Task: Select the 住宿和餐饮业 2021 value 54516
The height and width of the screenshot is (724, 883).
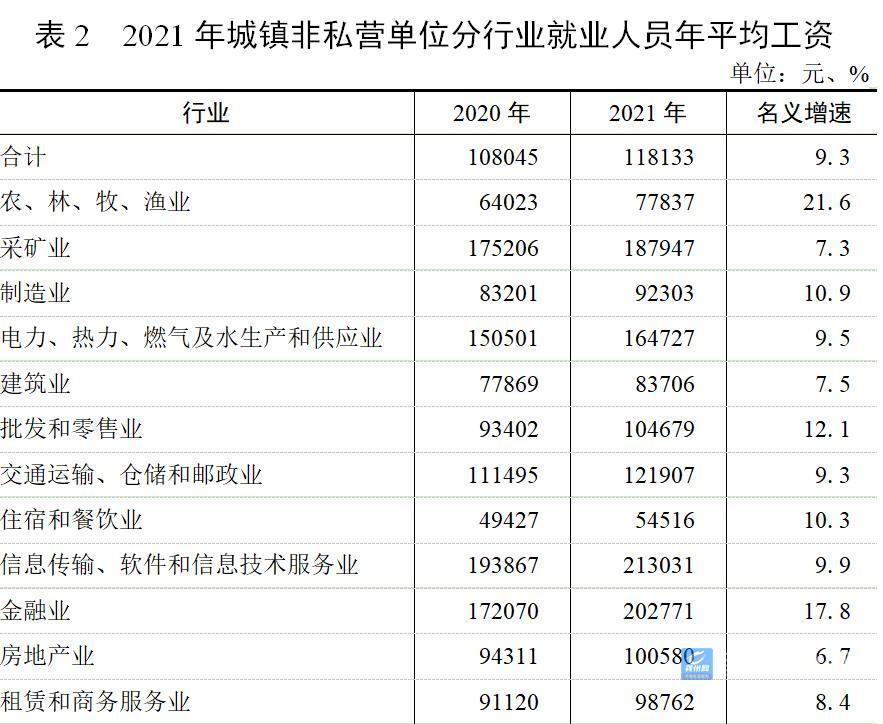Action: point(657,521)
